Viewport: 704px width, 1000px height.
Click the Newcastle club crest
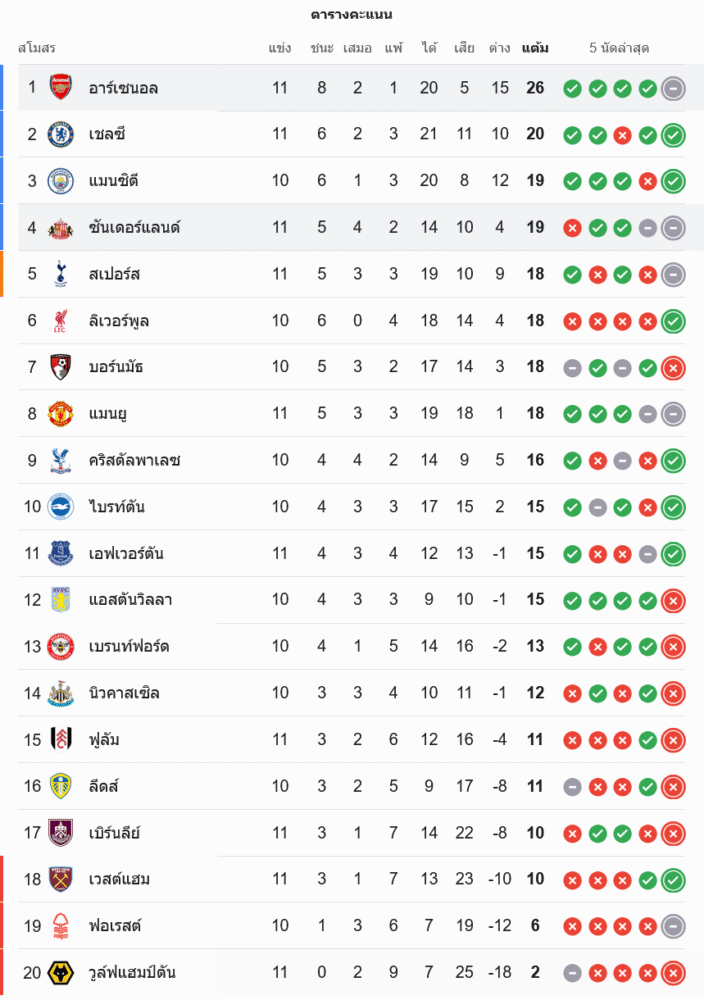point(61,693)
